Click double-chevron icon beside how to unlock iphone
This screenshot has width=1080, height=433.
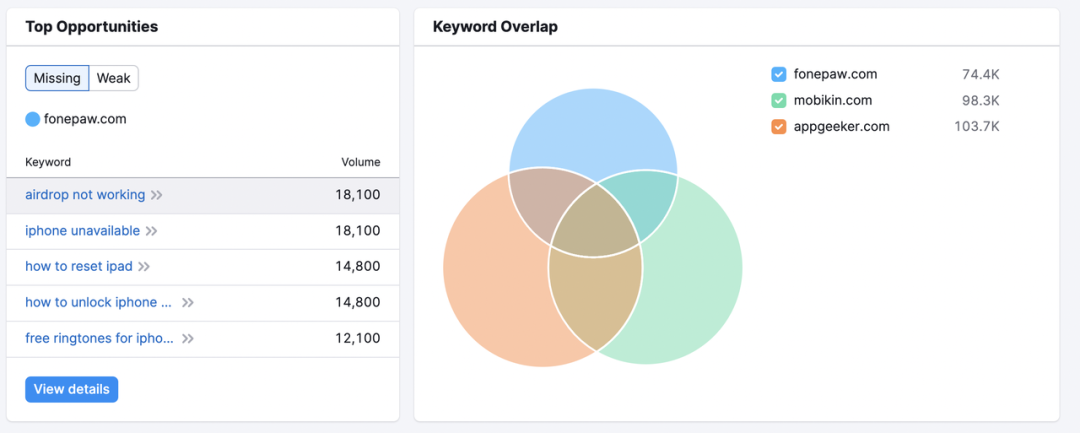(188, 303)
